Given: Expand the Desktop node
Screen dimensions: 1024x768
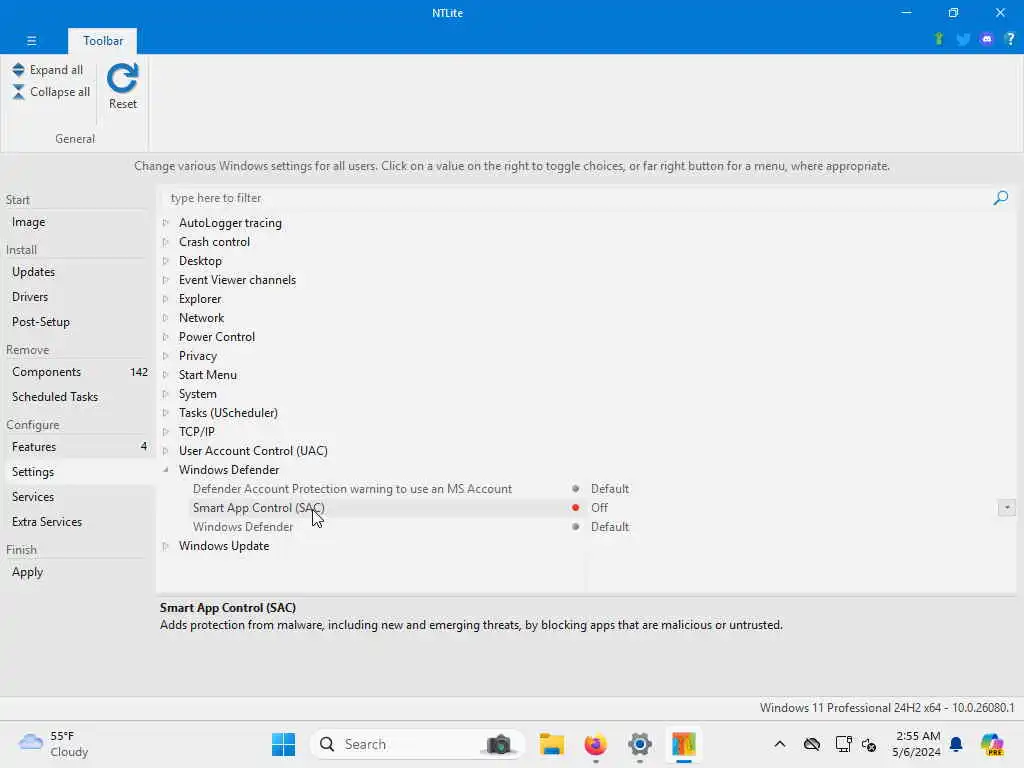Looking at the screenshot, I should (x=166, y=261).
